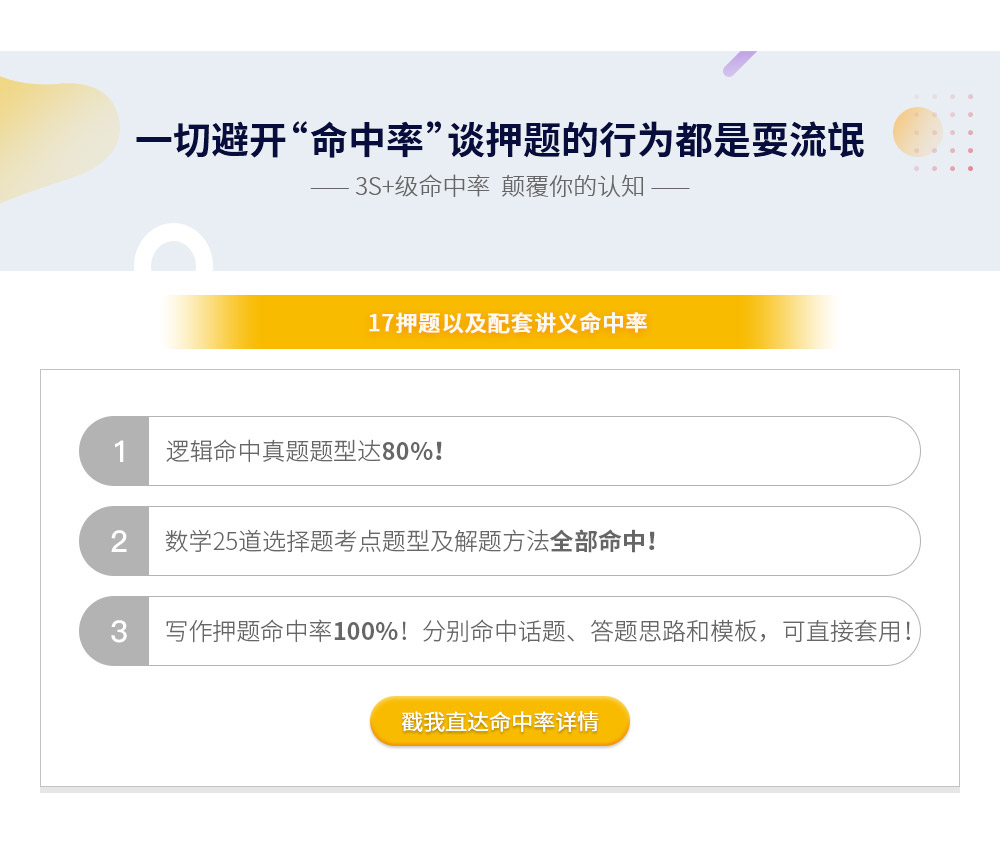Image resolution: width=1000 pixels, height=843 pixels.
Task: Click the gray number 2 badge
Action: coord(118,541)
